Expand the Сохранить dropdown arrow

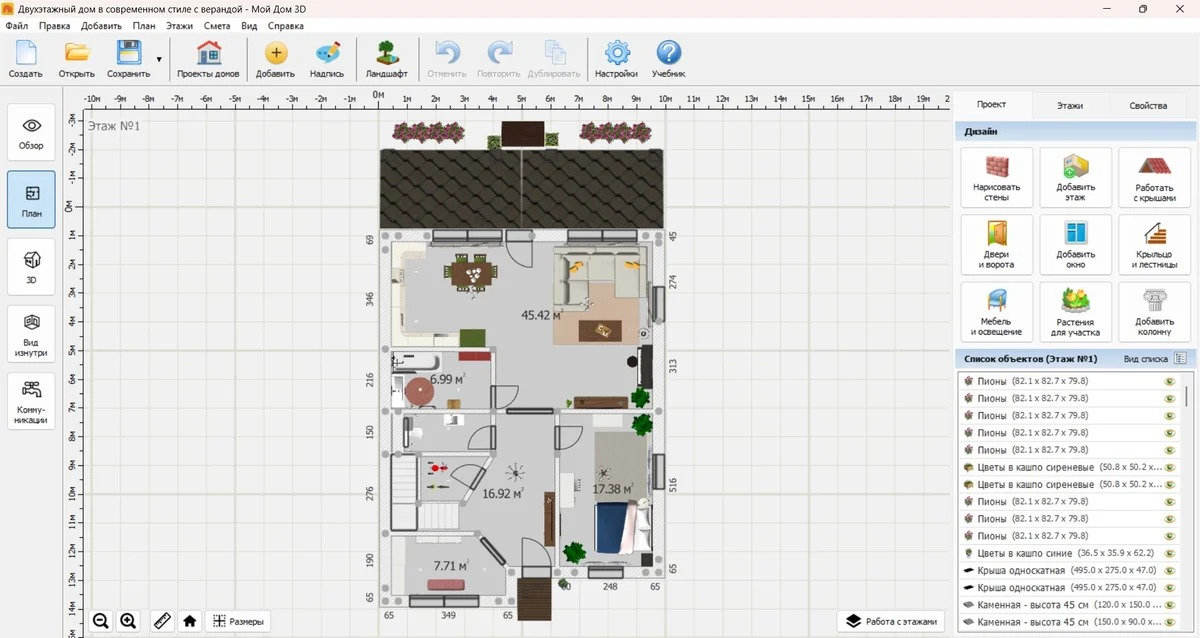(x=159, y=60)
